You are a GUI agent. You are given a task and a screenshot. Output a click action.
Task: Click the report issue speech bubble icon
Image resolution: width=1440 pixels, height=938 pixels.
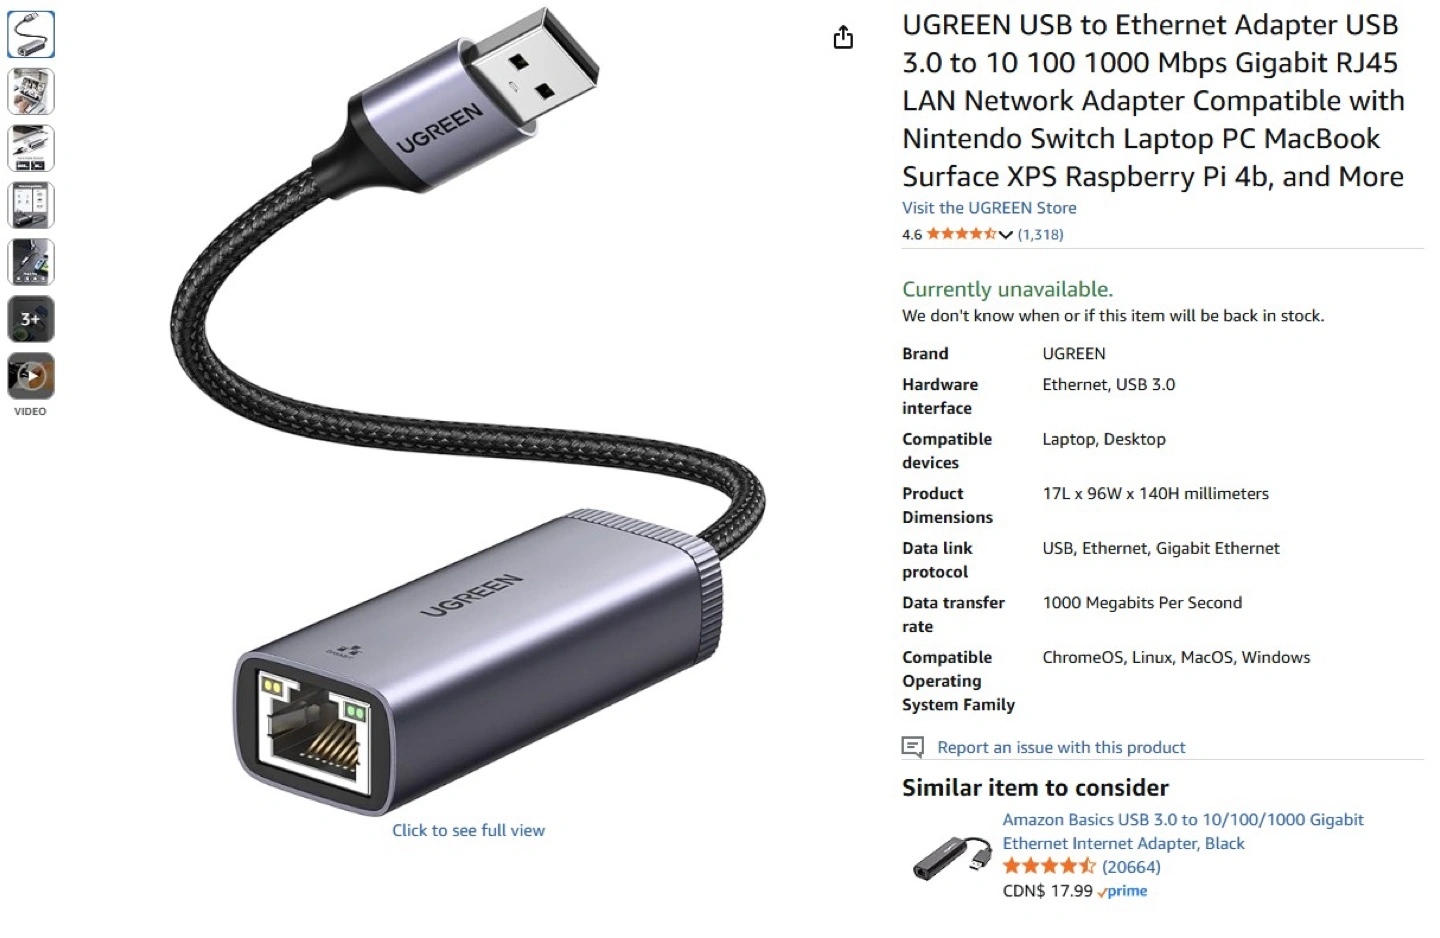pyautogui.click(x=913, y=747)
